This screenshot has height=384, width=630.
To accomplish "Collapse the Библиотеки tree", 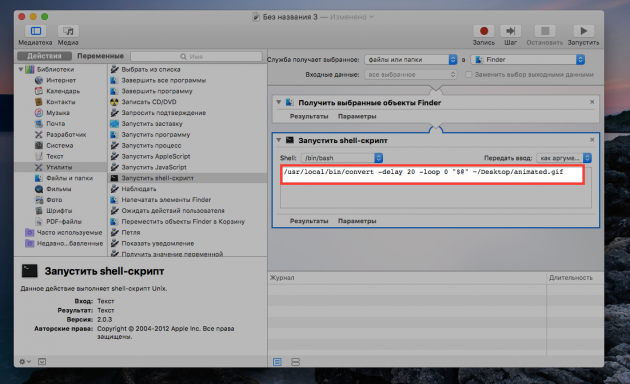I will 21,69.
